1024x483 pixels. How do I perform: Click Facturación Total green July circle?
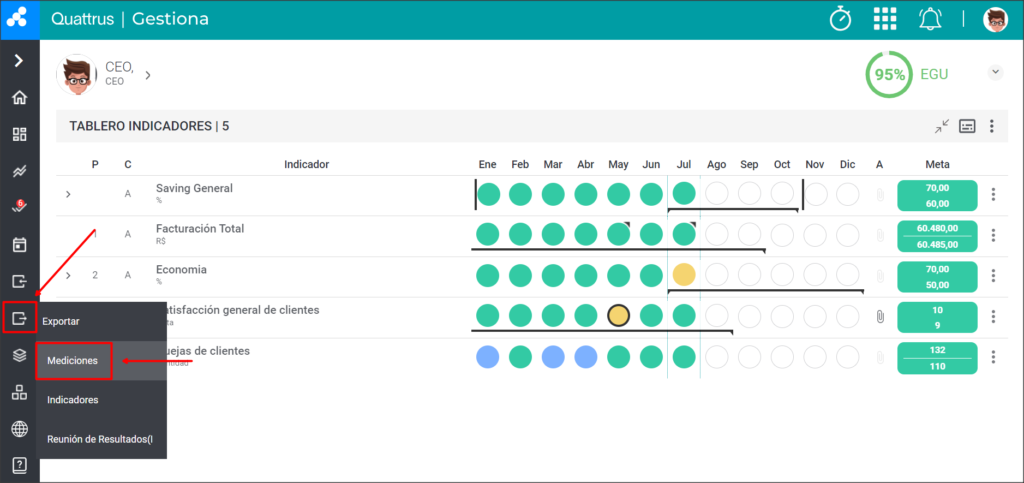pyautogui.click(x=684, y=234)
